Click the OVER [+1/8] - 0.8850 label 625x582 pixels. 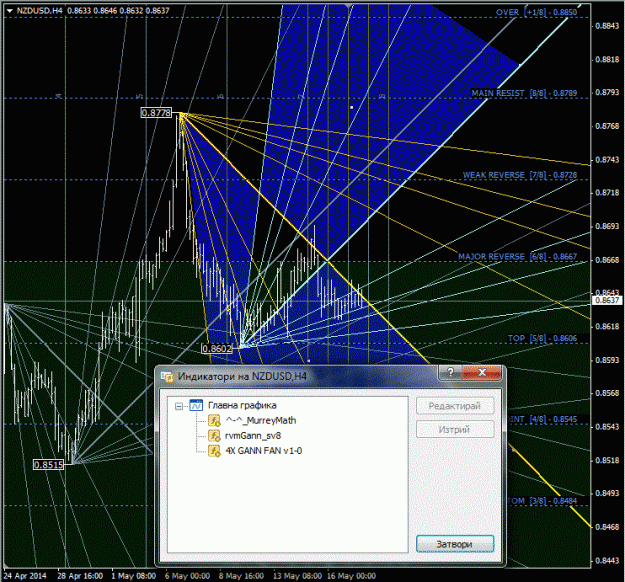[537, 12]
